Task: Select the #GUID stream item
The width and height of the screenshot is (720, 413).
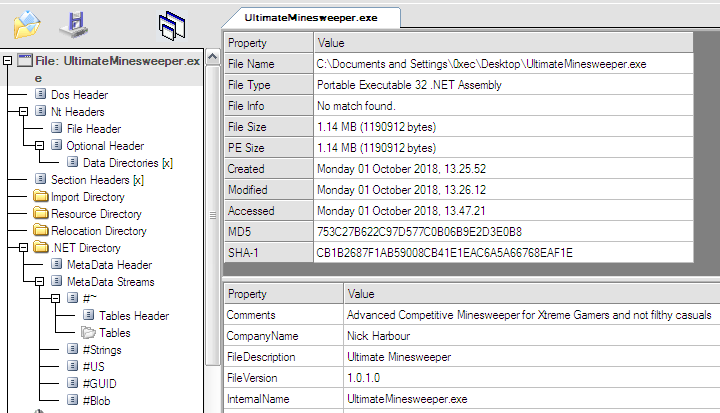Action: pos(100,384)
